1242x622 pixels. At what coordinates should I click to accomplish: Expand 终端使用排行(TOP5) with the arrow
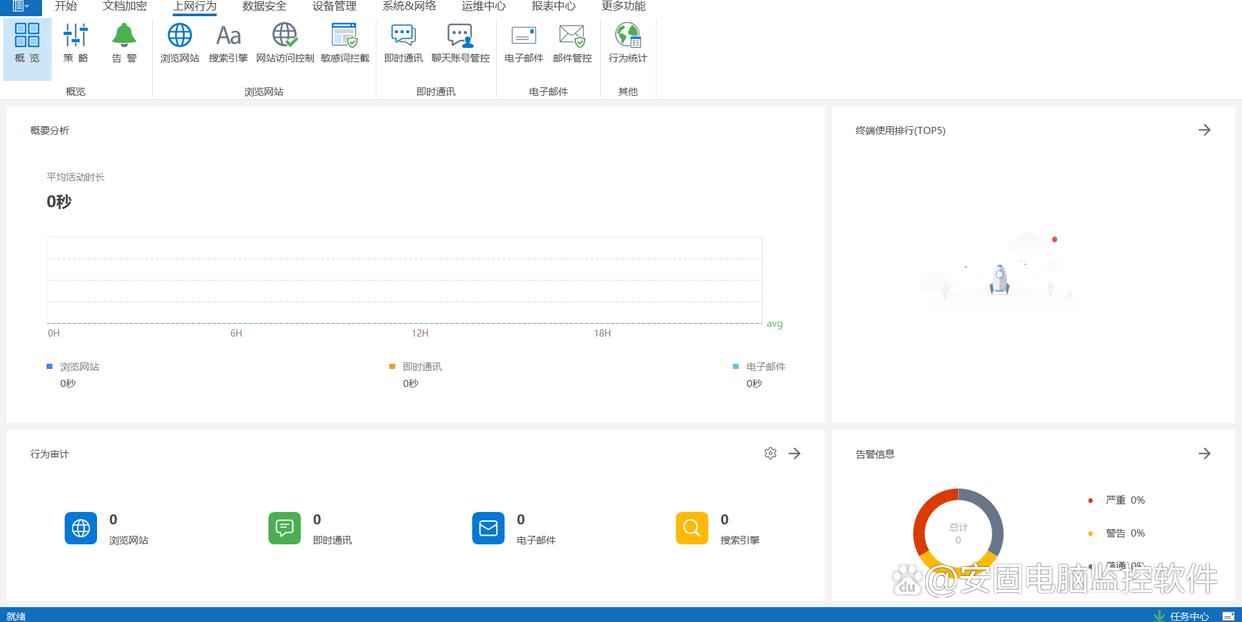(x=1205, y=130)
